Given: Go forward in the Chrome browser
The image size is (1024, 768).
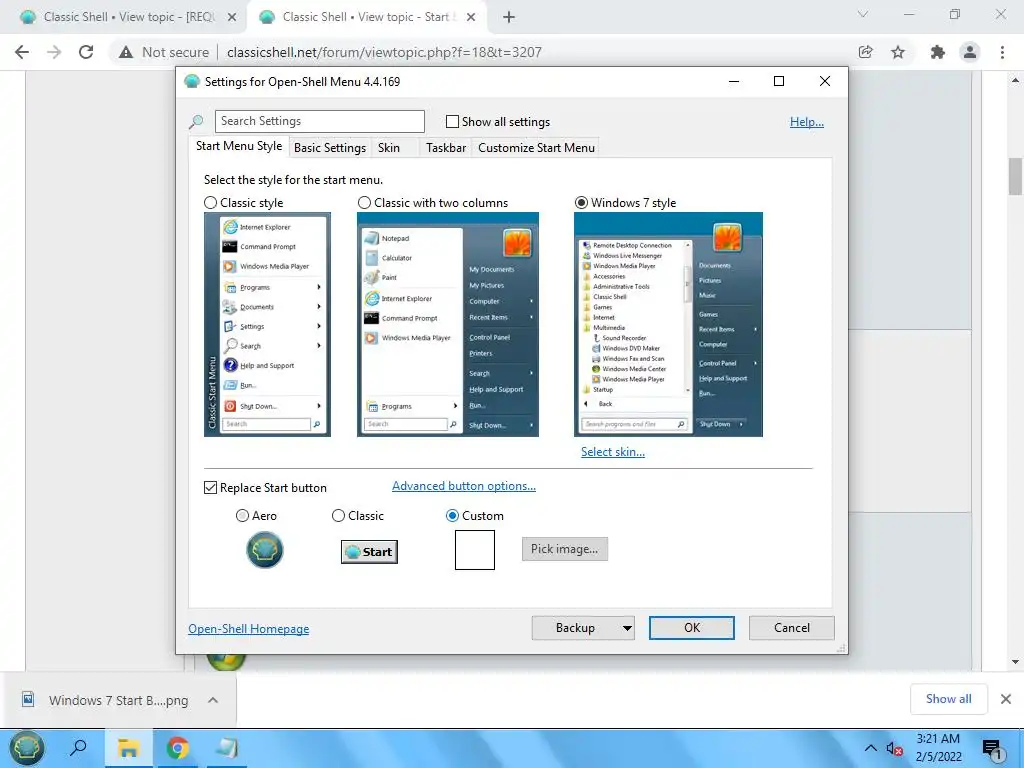Looking at the screenshot, I should [54, 52].
